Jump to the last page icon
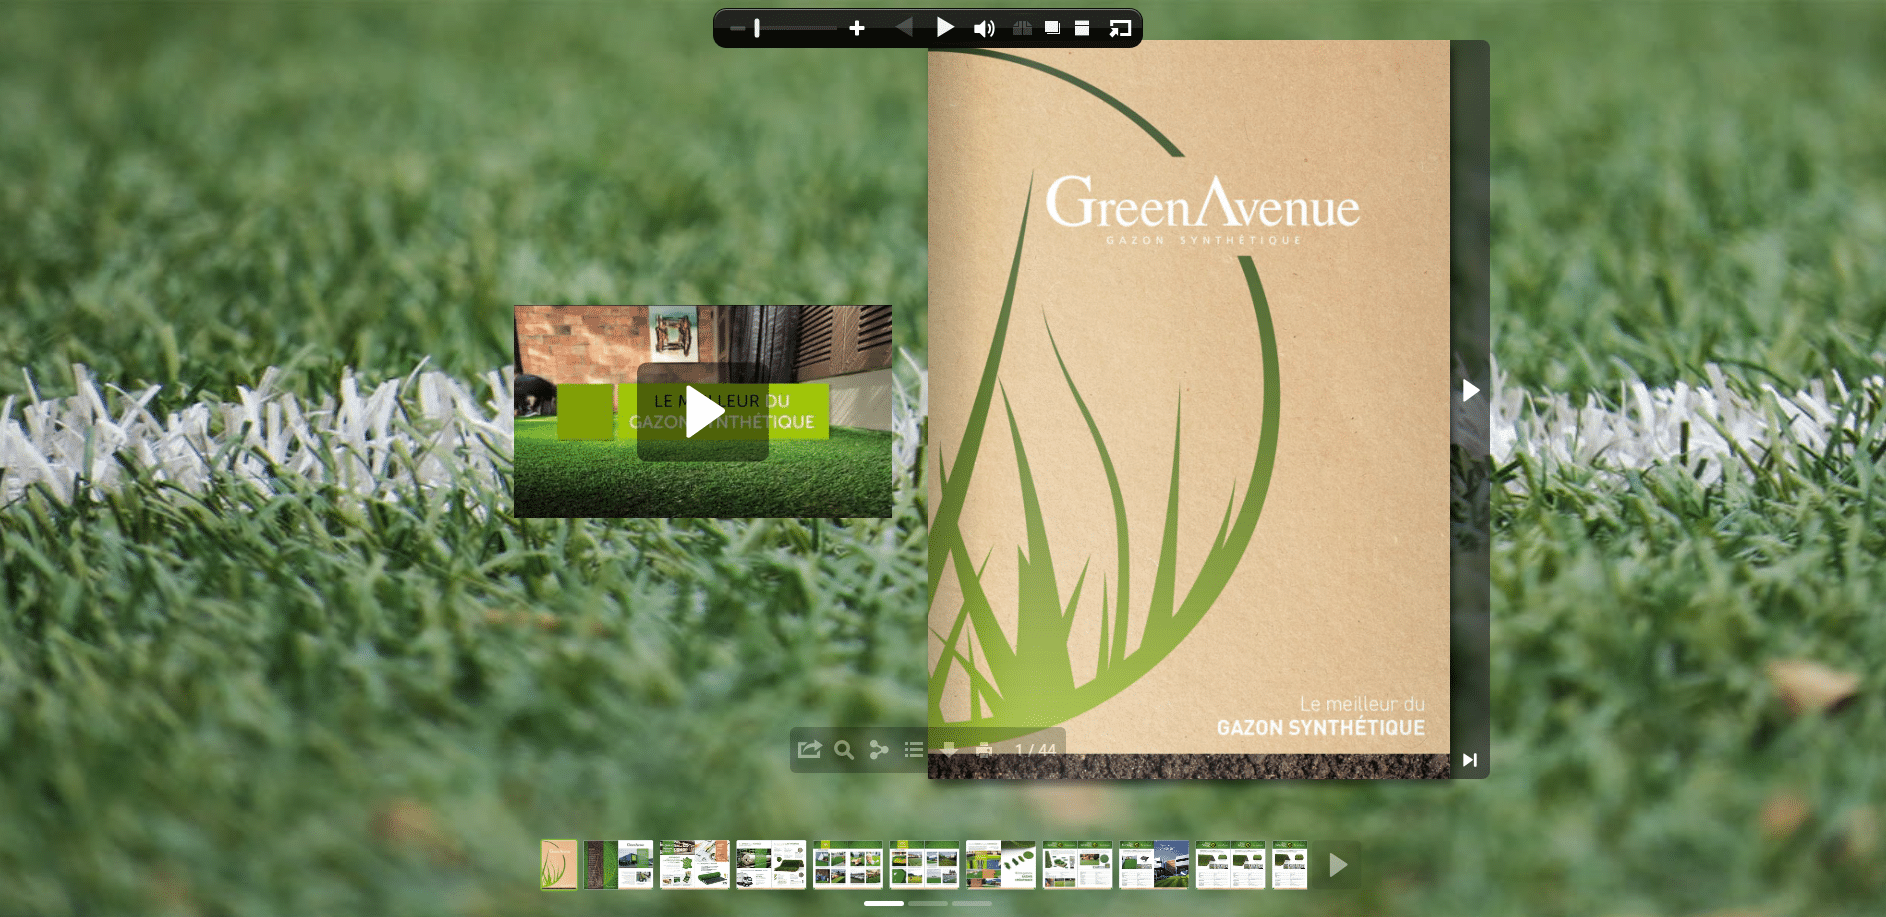This screenshot has height=917, width=1886. click(1470, 760)
